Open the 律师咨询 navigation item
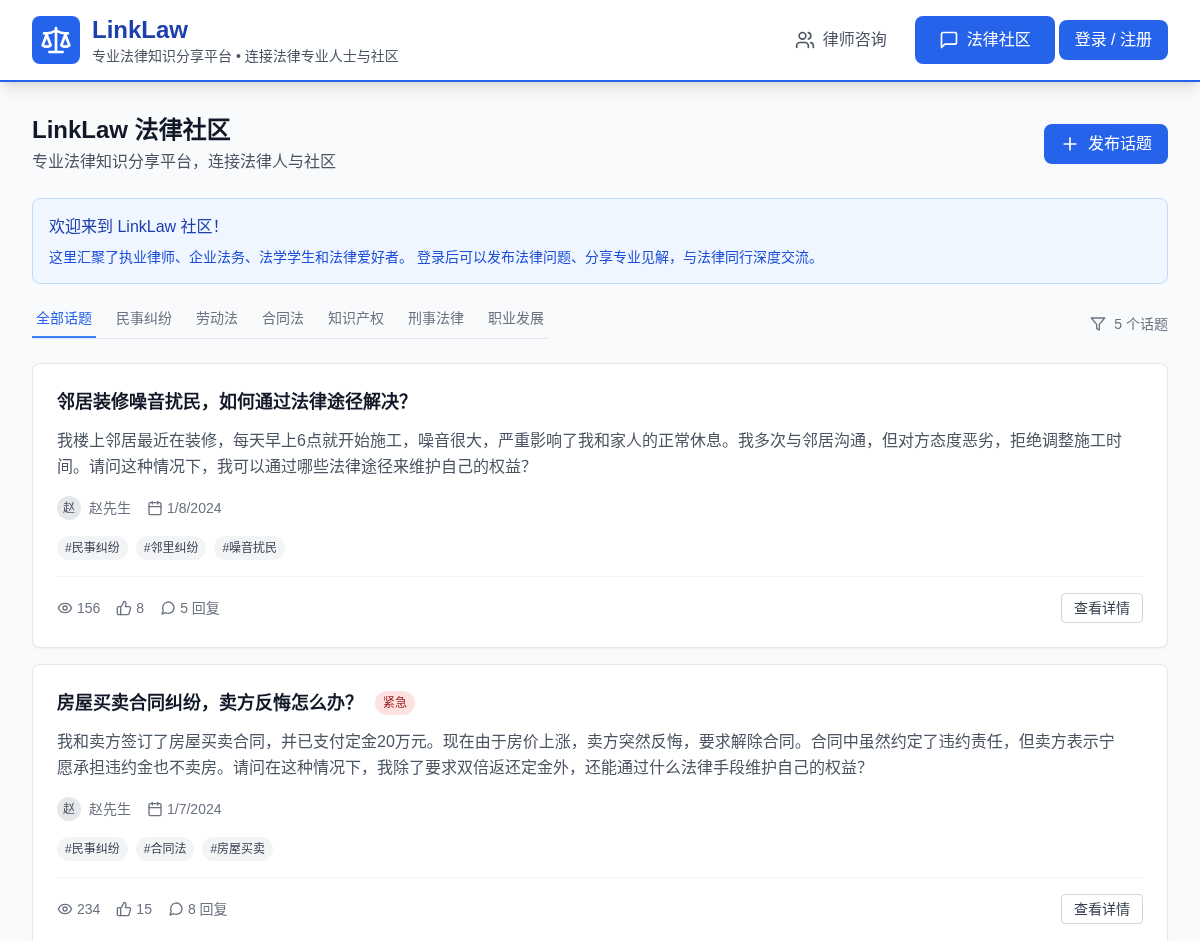This screenshot has height=941, width=1200. point(841,40)
